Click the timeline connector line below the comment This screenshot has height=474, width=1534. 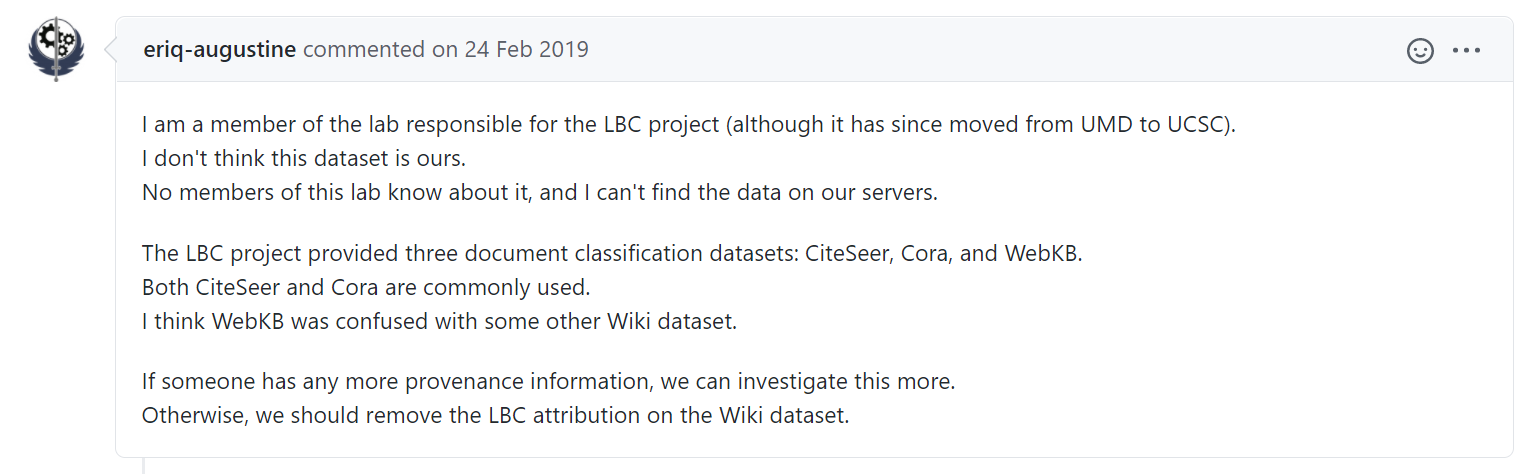(146, 466)
